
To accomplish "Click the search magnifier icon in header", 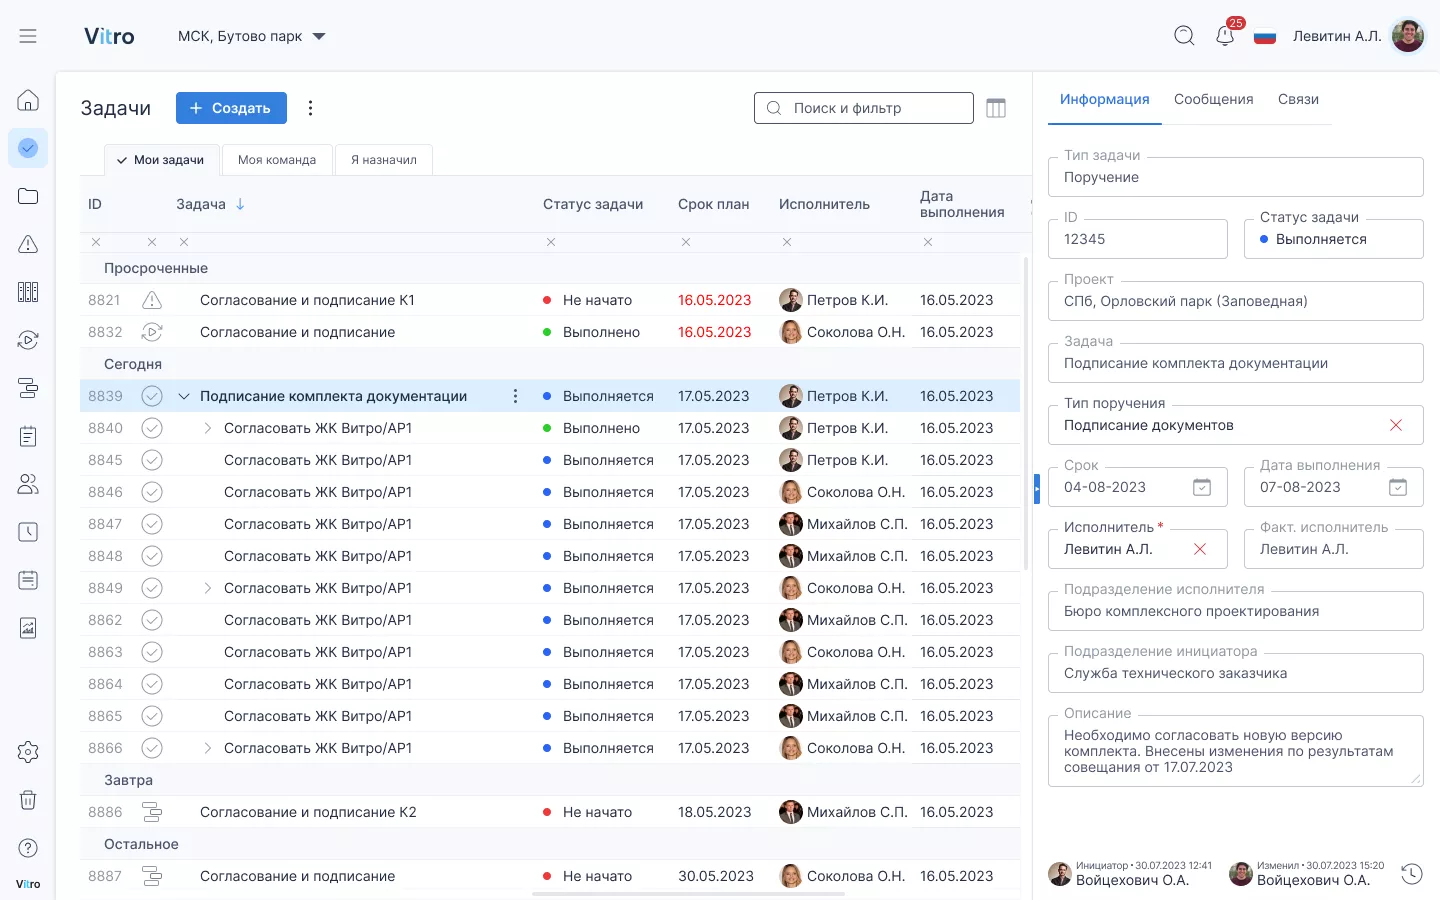I will coord(1184,36).
